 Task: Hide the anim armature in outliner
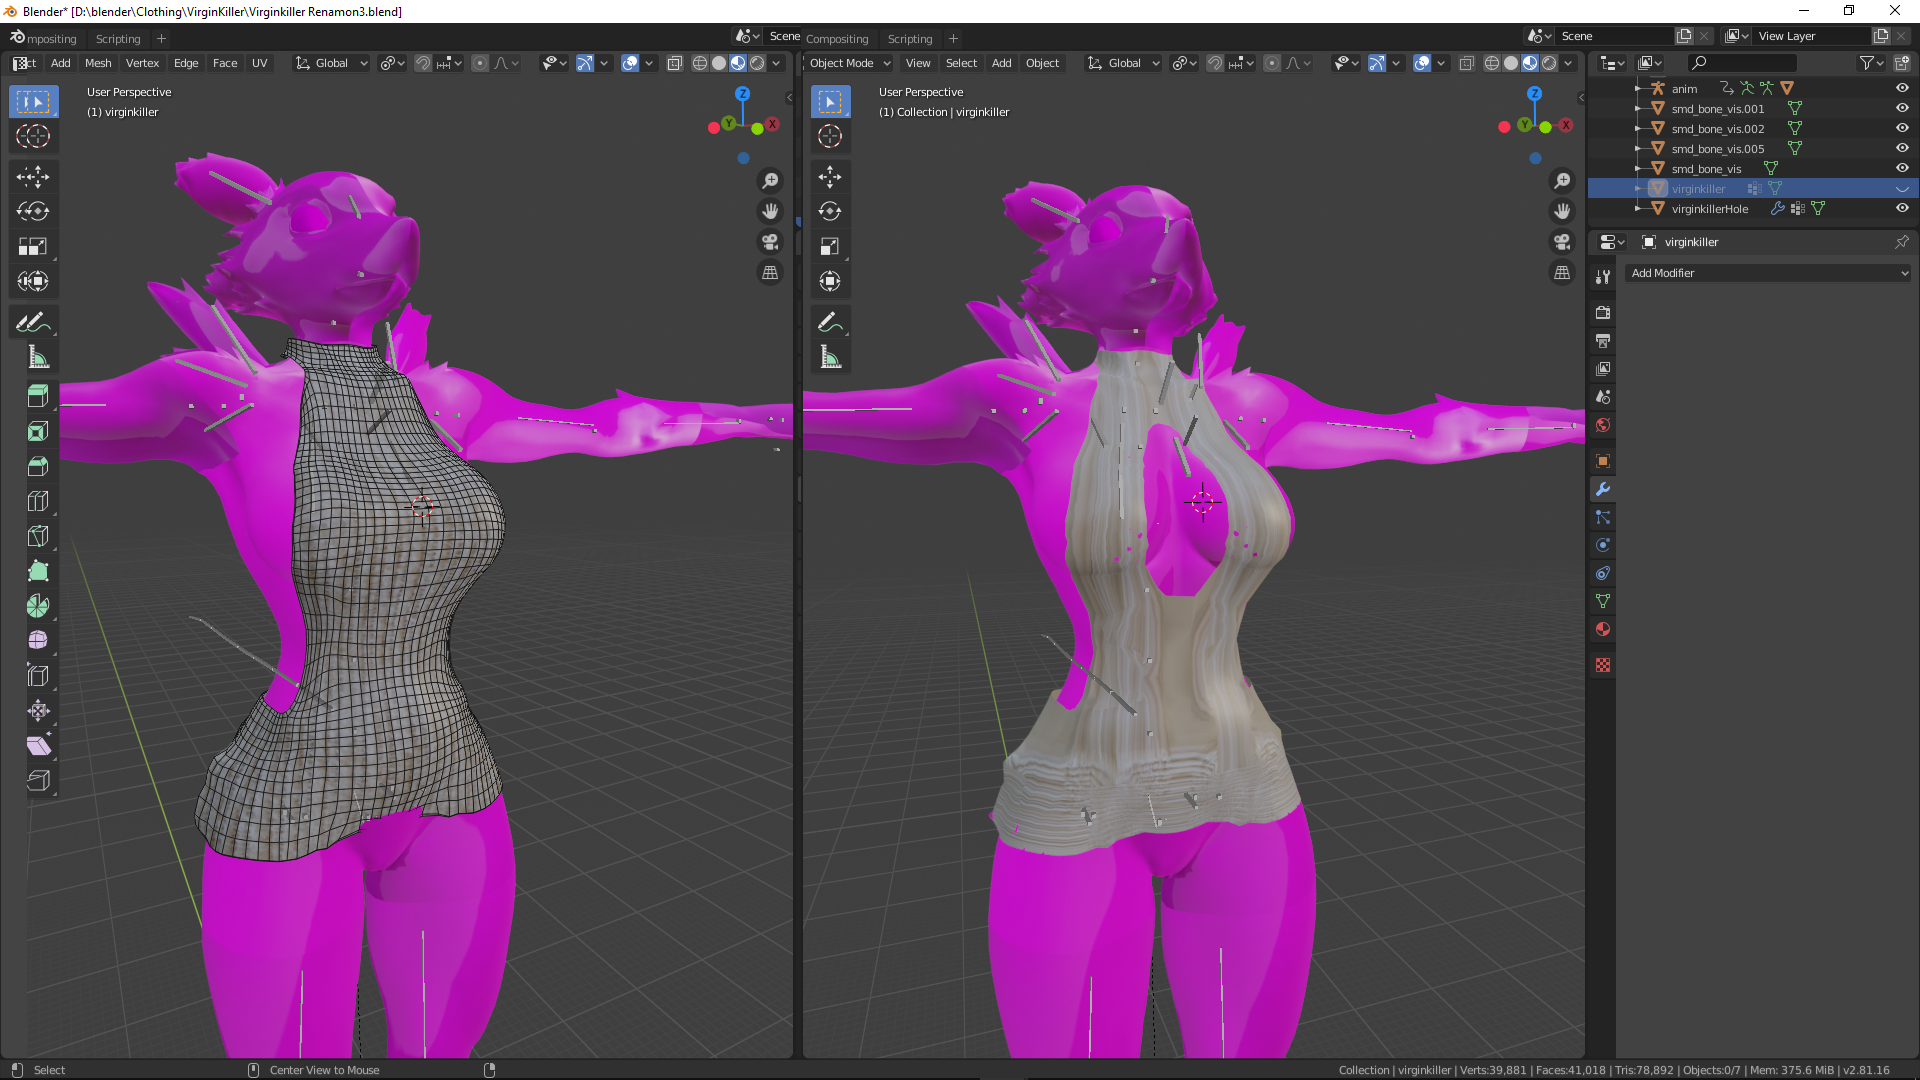(1902, 88)
